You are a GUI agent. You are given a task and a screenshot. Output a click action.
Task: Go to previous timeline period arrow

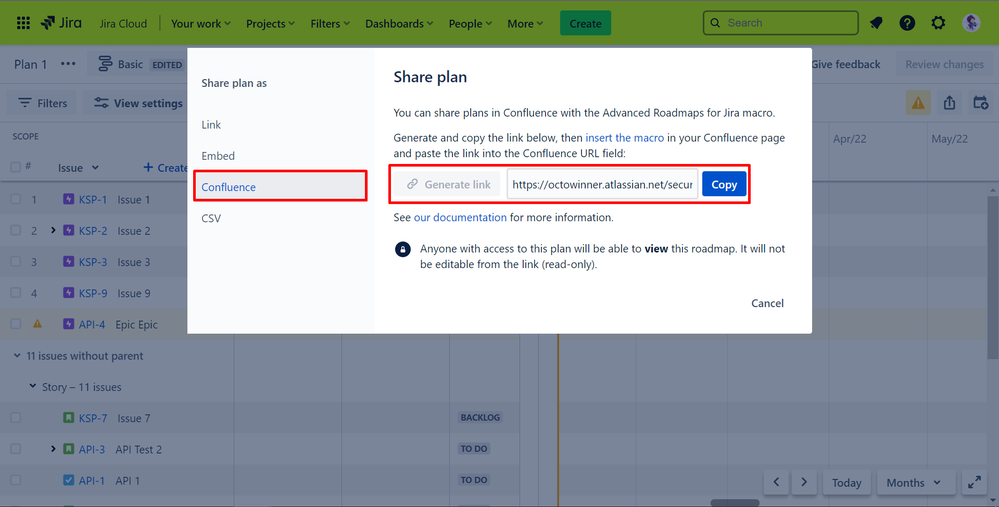pyautogui.click(x=776, y=483)
